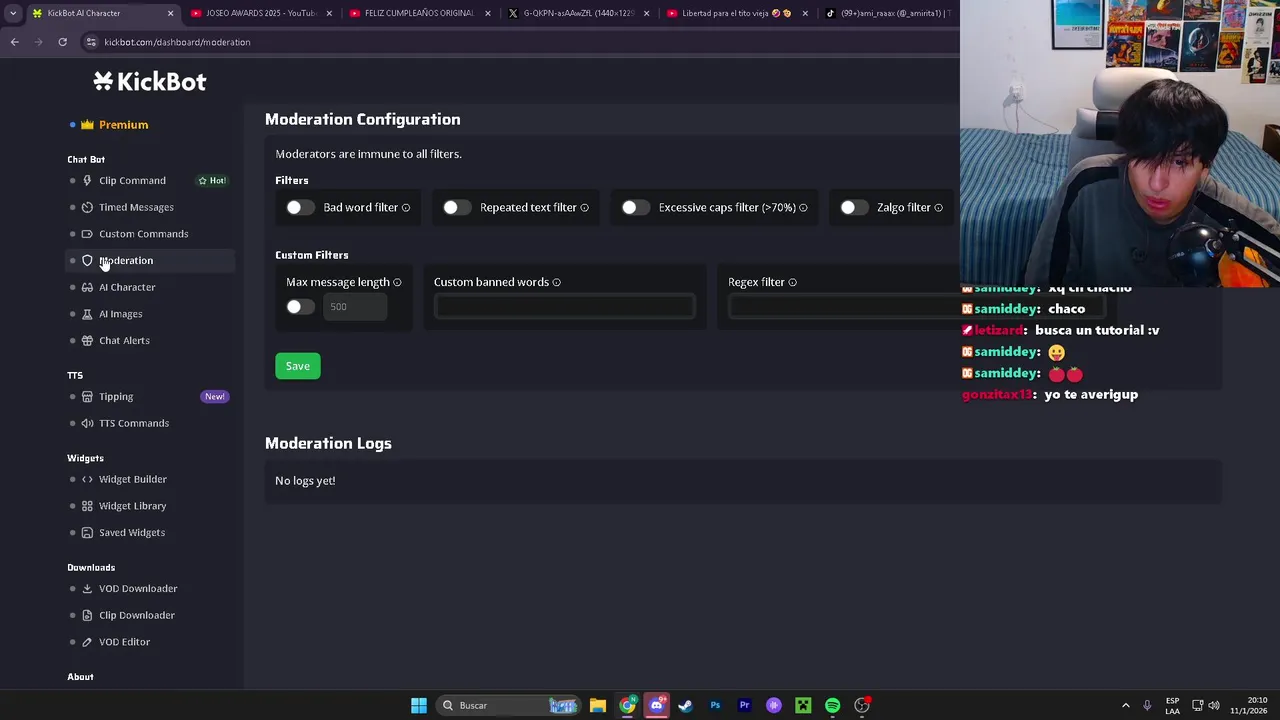Click the Max message length info icon

(x=397, y=283)
